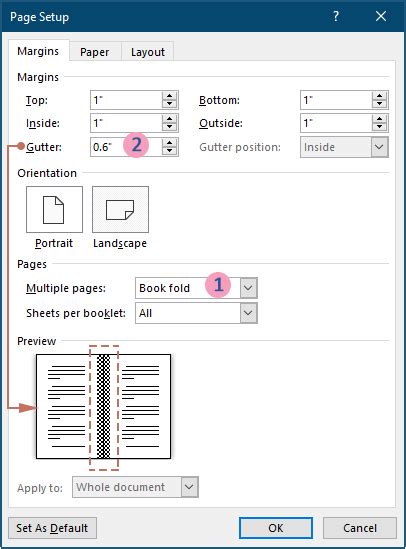Click the Page Setup title text
406x549 pixels.
point(40,17)
